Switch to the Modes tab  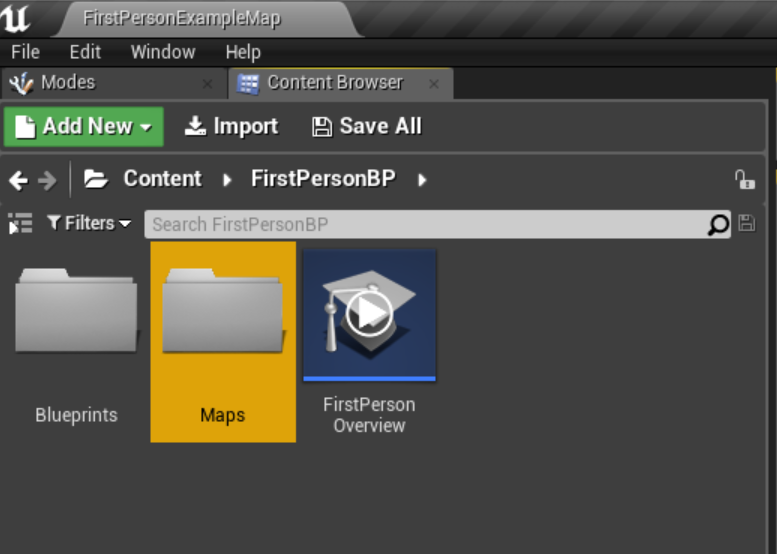68,83
